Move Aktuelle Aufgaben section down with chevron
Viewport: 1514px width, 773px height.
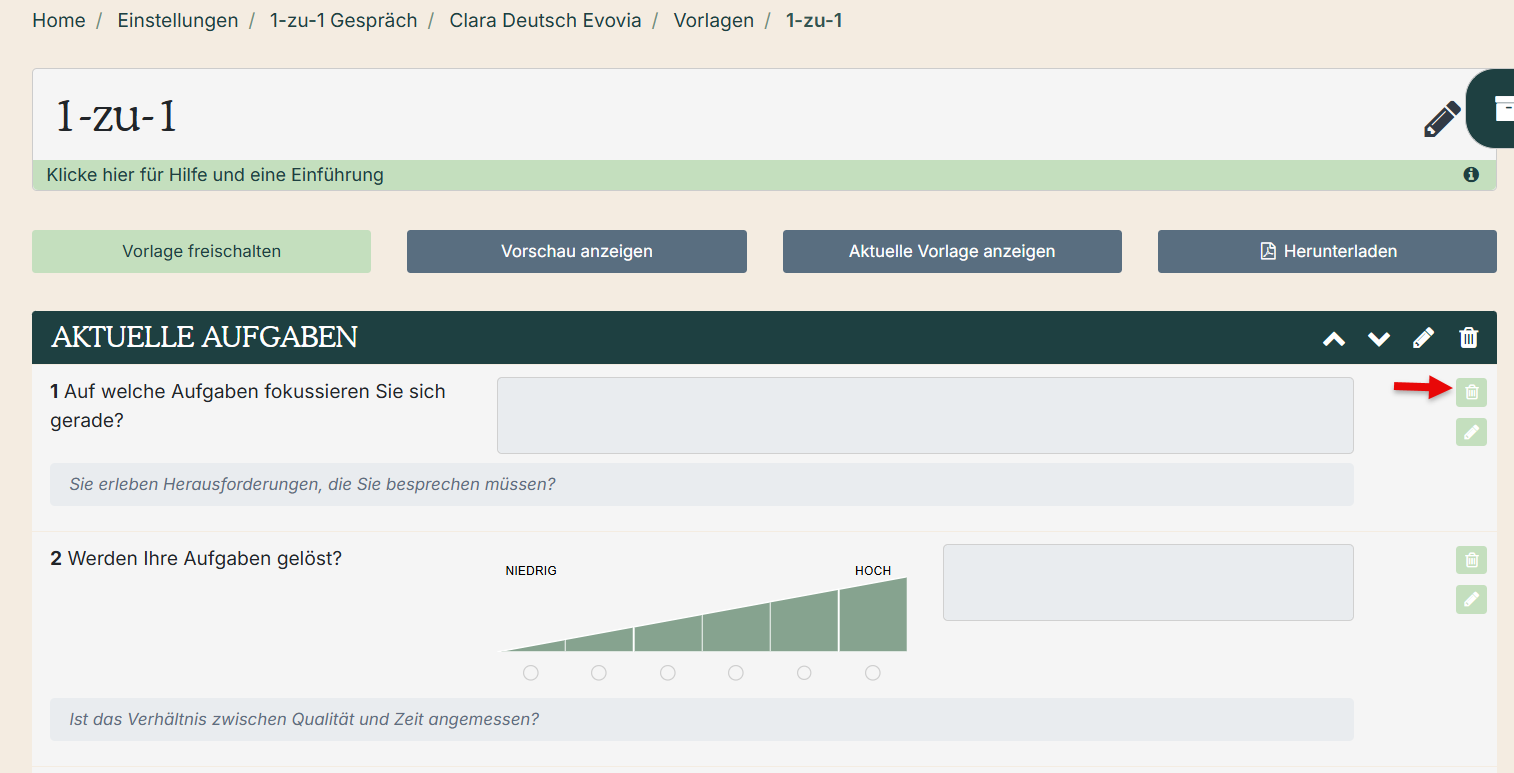tap(1379, 338)
